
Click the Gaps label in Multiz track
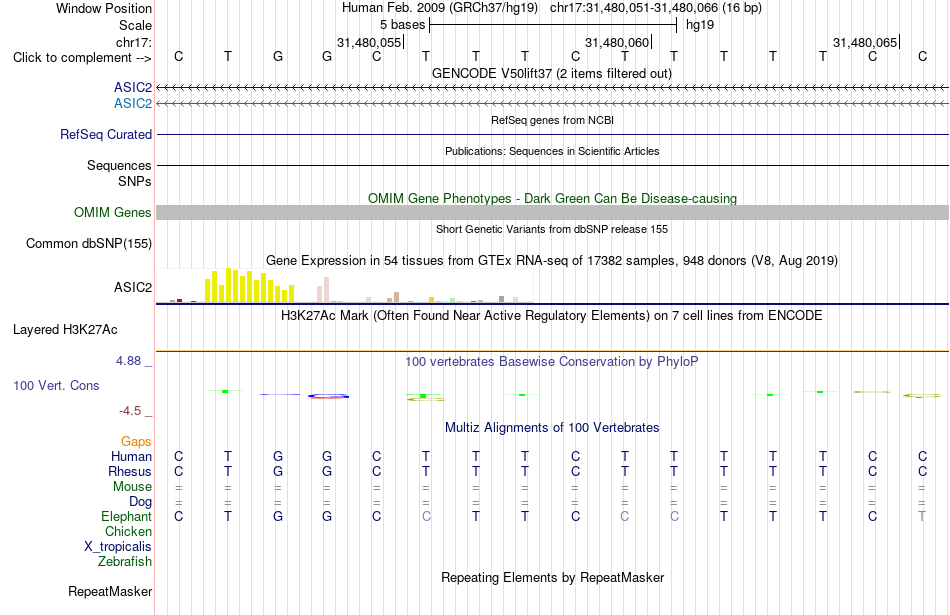[x=136, y=442]
